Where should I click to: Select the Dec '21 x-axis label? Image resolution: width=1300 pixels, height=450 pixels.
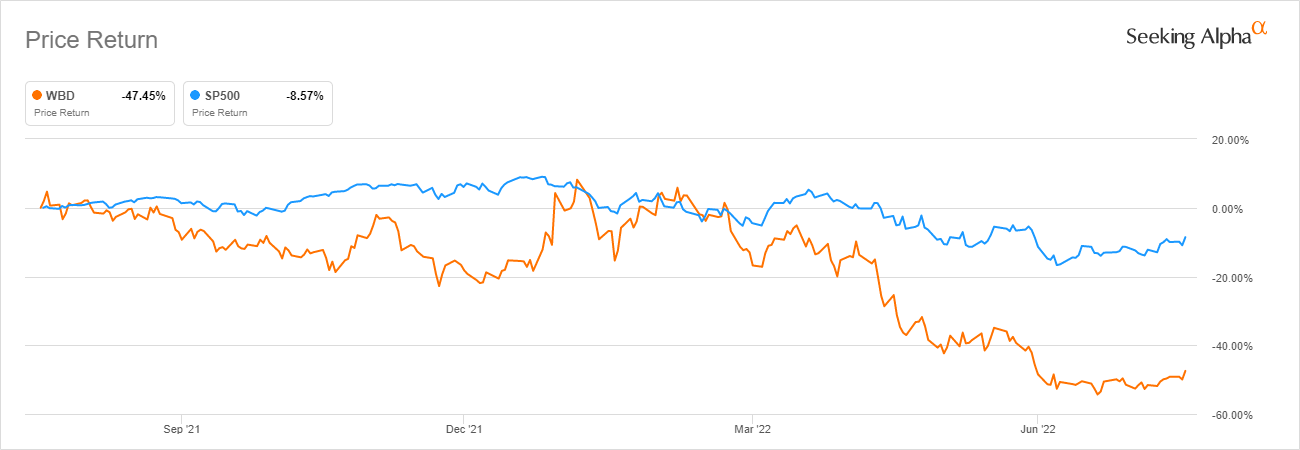click(465, 430)
